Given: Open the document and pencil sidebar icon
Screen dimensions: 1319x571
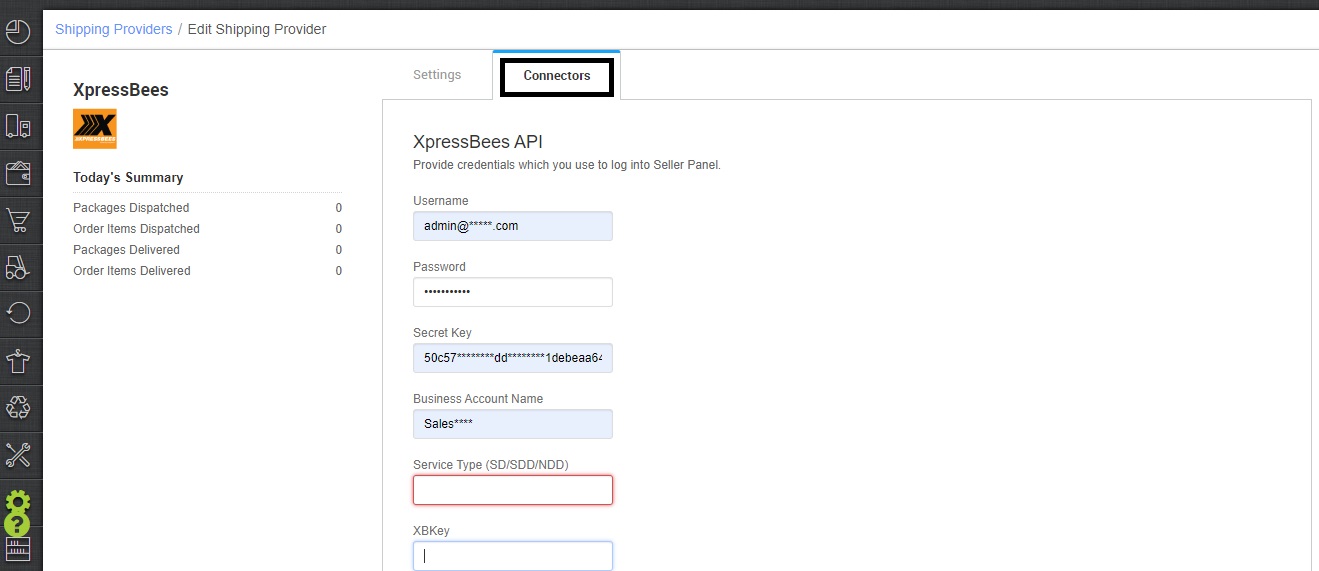Looking at the screenshot, I should coord(19,79).
